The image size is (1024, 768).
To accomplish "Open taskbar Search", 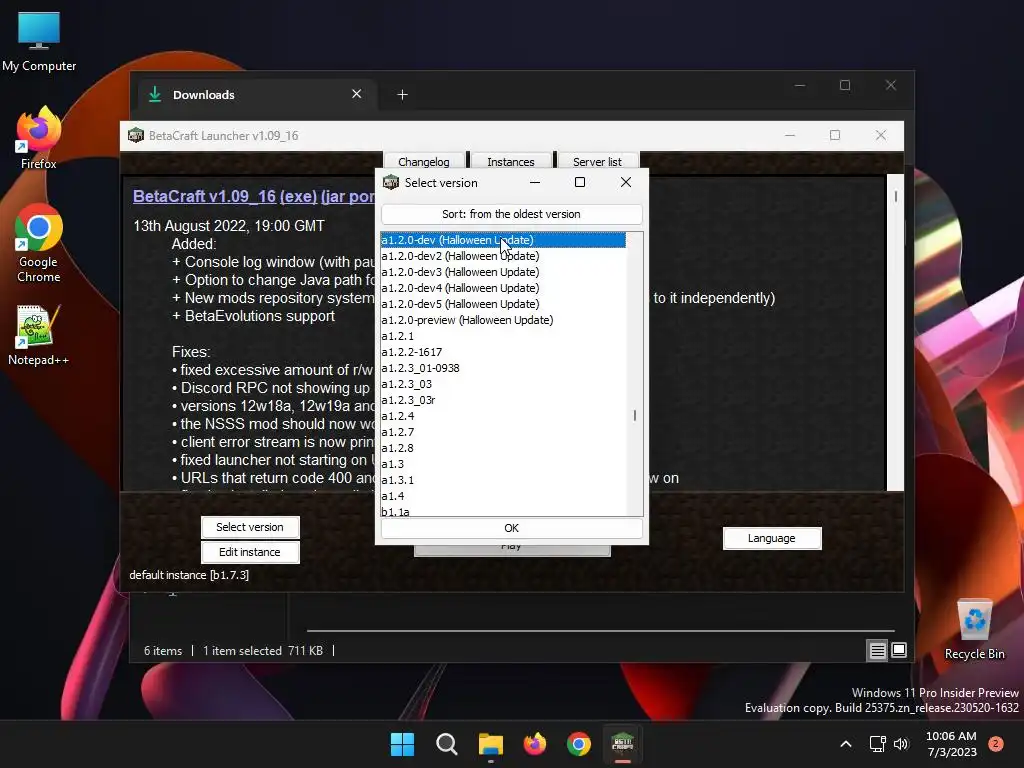I will click(x=447, y=744).
